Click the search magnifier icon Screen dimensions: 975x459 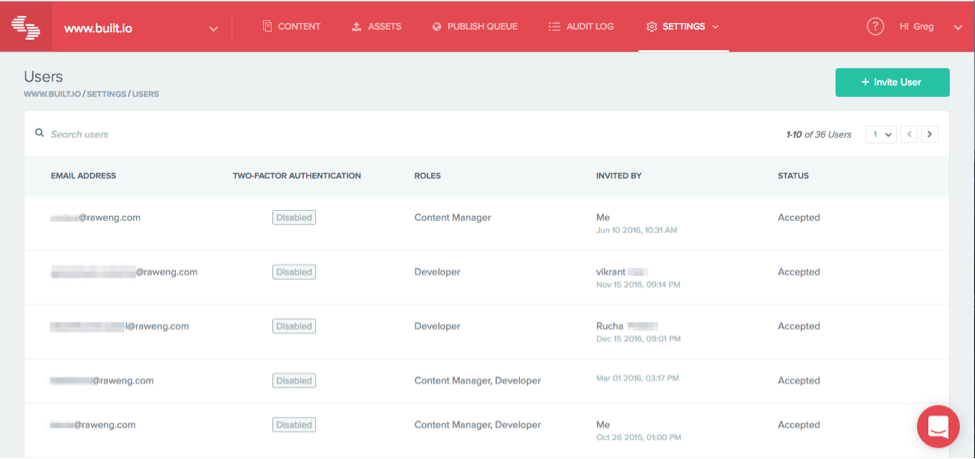tap(39, 133)
